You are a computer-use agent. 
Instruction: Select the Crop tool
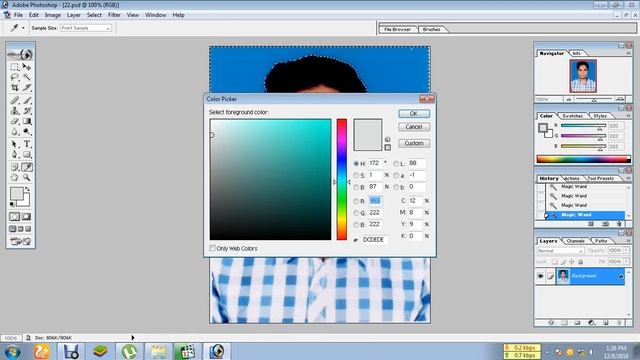15,87
